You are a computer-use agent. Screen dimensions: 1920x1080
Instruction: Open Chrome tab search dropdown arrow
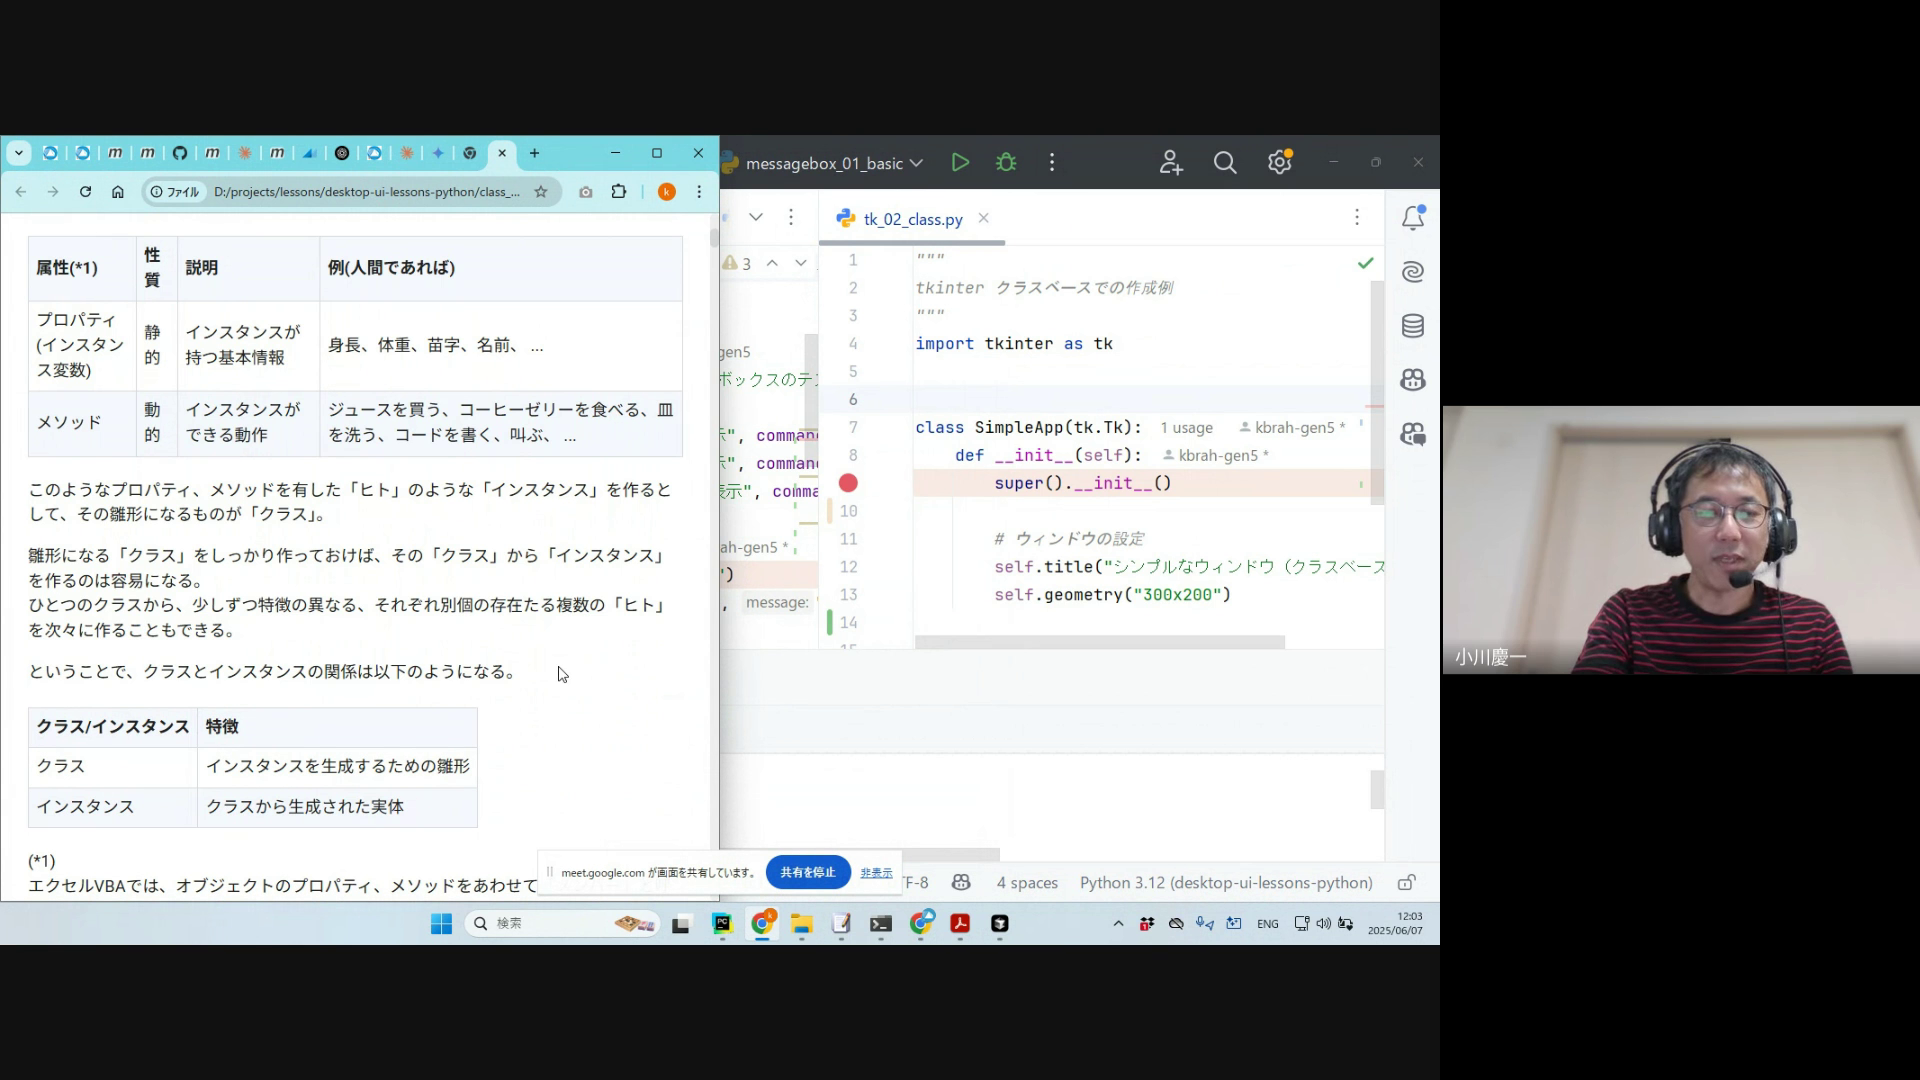pos(19,153)
